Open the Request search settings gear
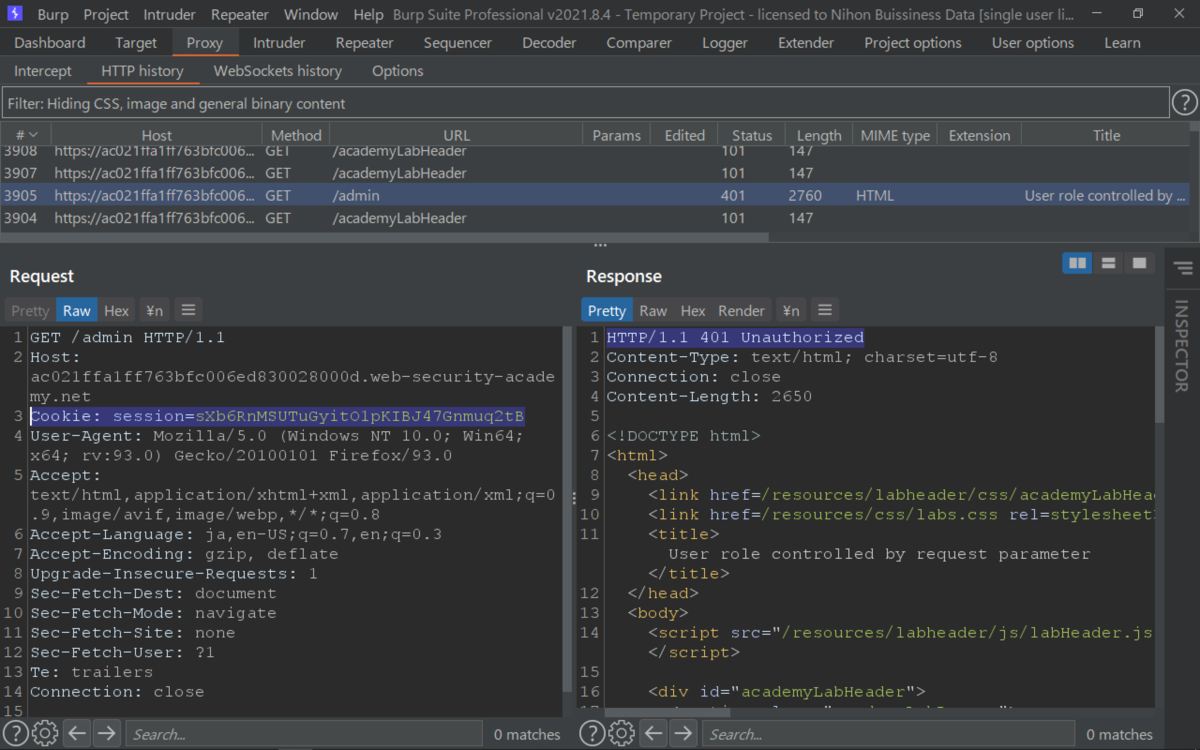Image resolution: width=1200 pixels, height=750 pixels. (x=45, y=733)
